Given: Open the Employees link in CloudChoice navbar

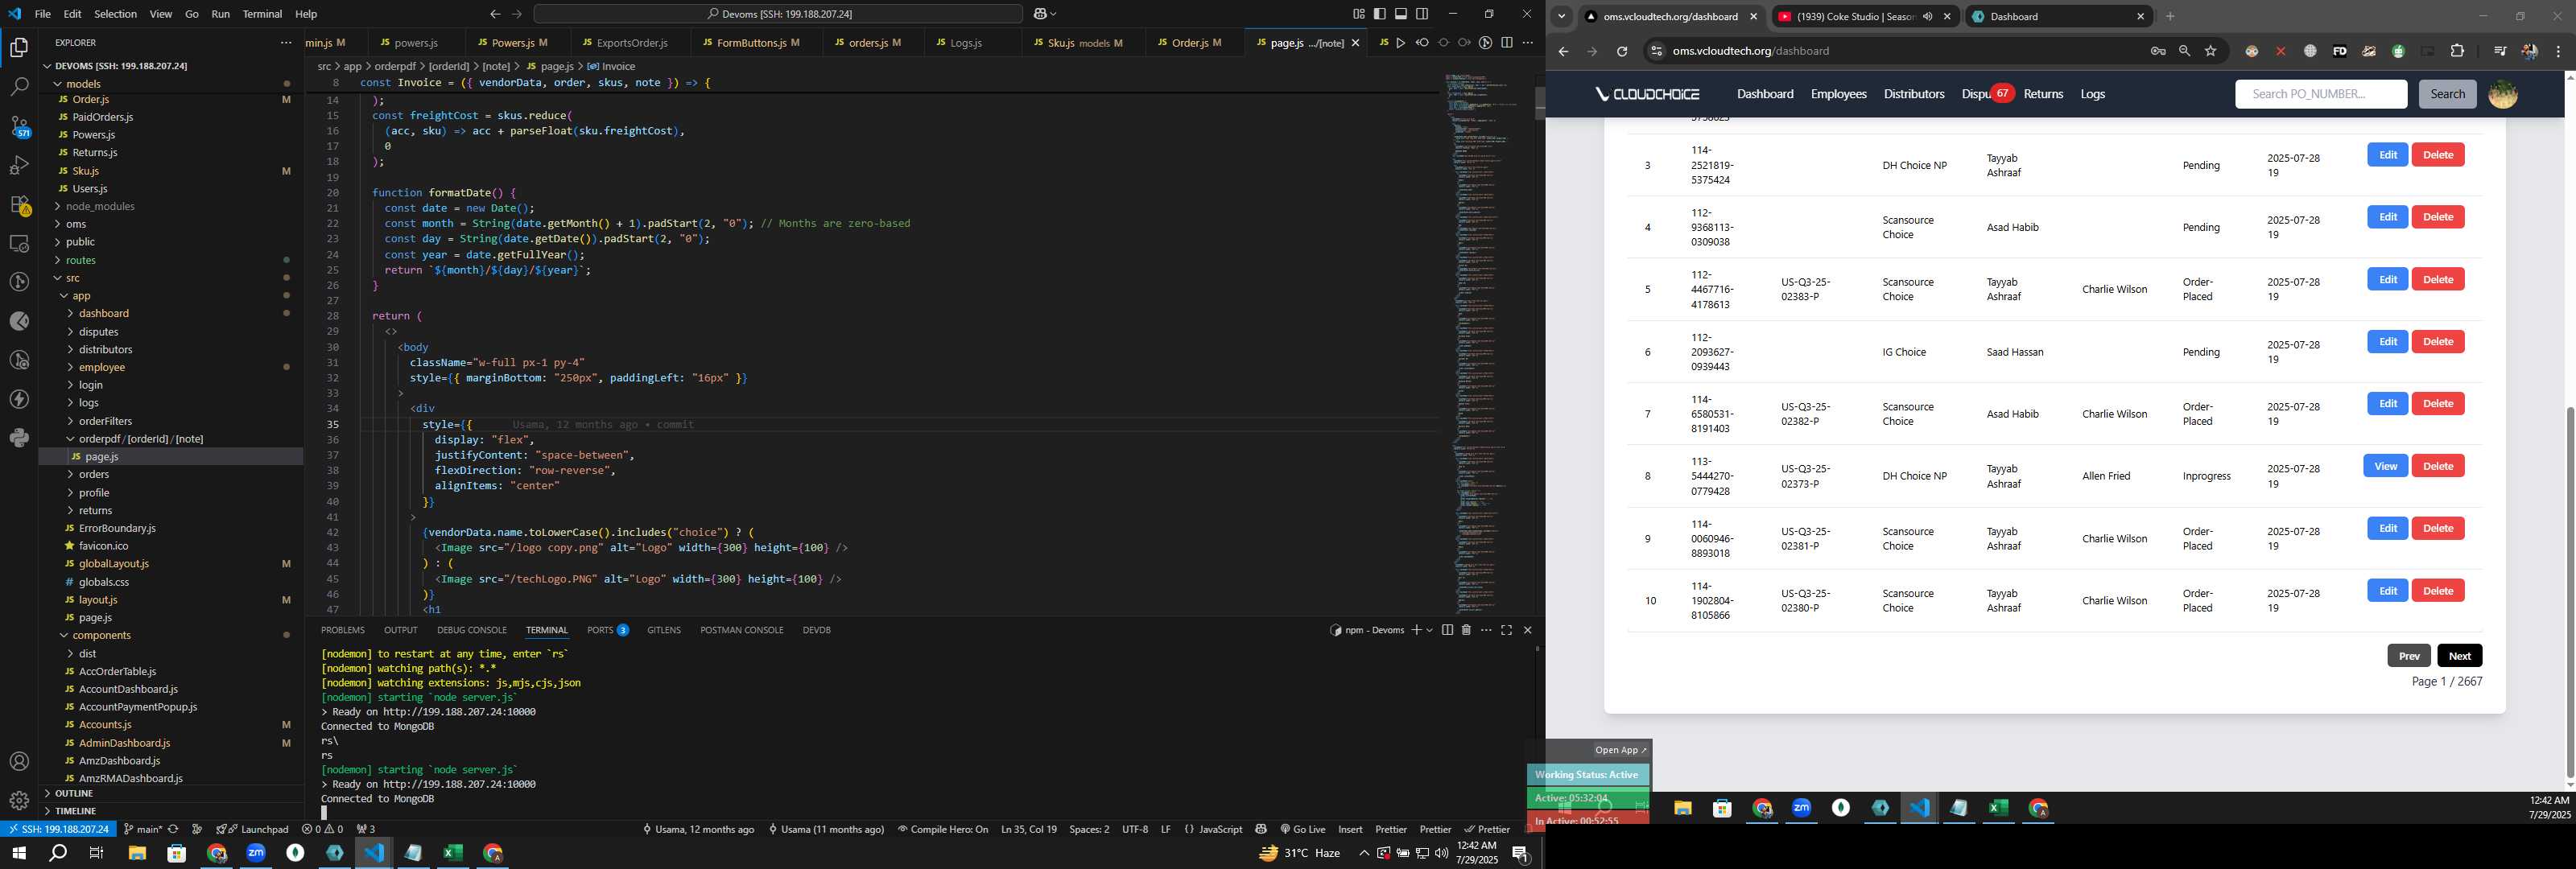Looking at the screenshot, I should click(1838, 94).
